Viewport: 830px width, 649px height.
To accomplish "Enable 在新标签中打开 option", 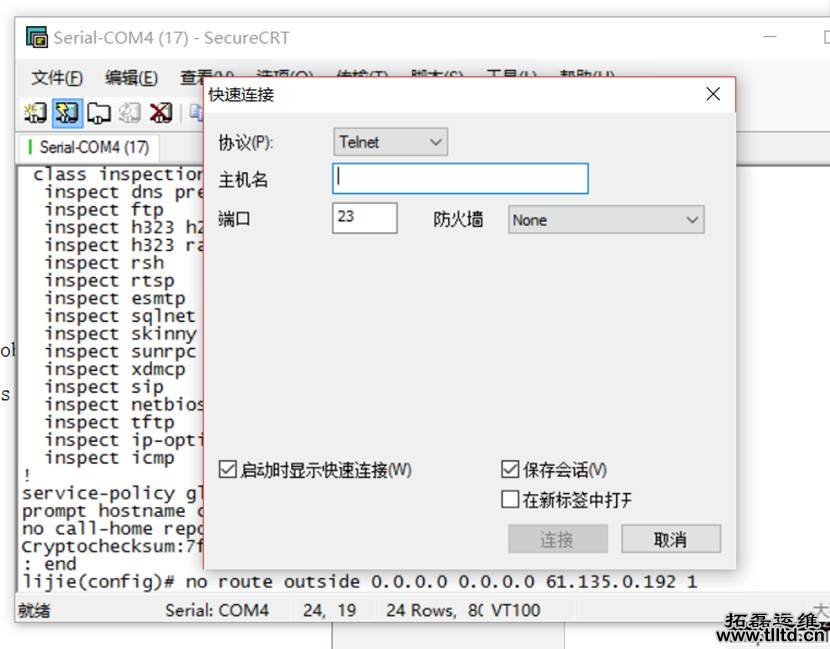I will tap(510, 499).
